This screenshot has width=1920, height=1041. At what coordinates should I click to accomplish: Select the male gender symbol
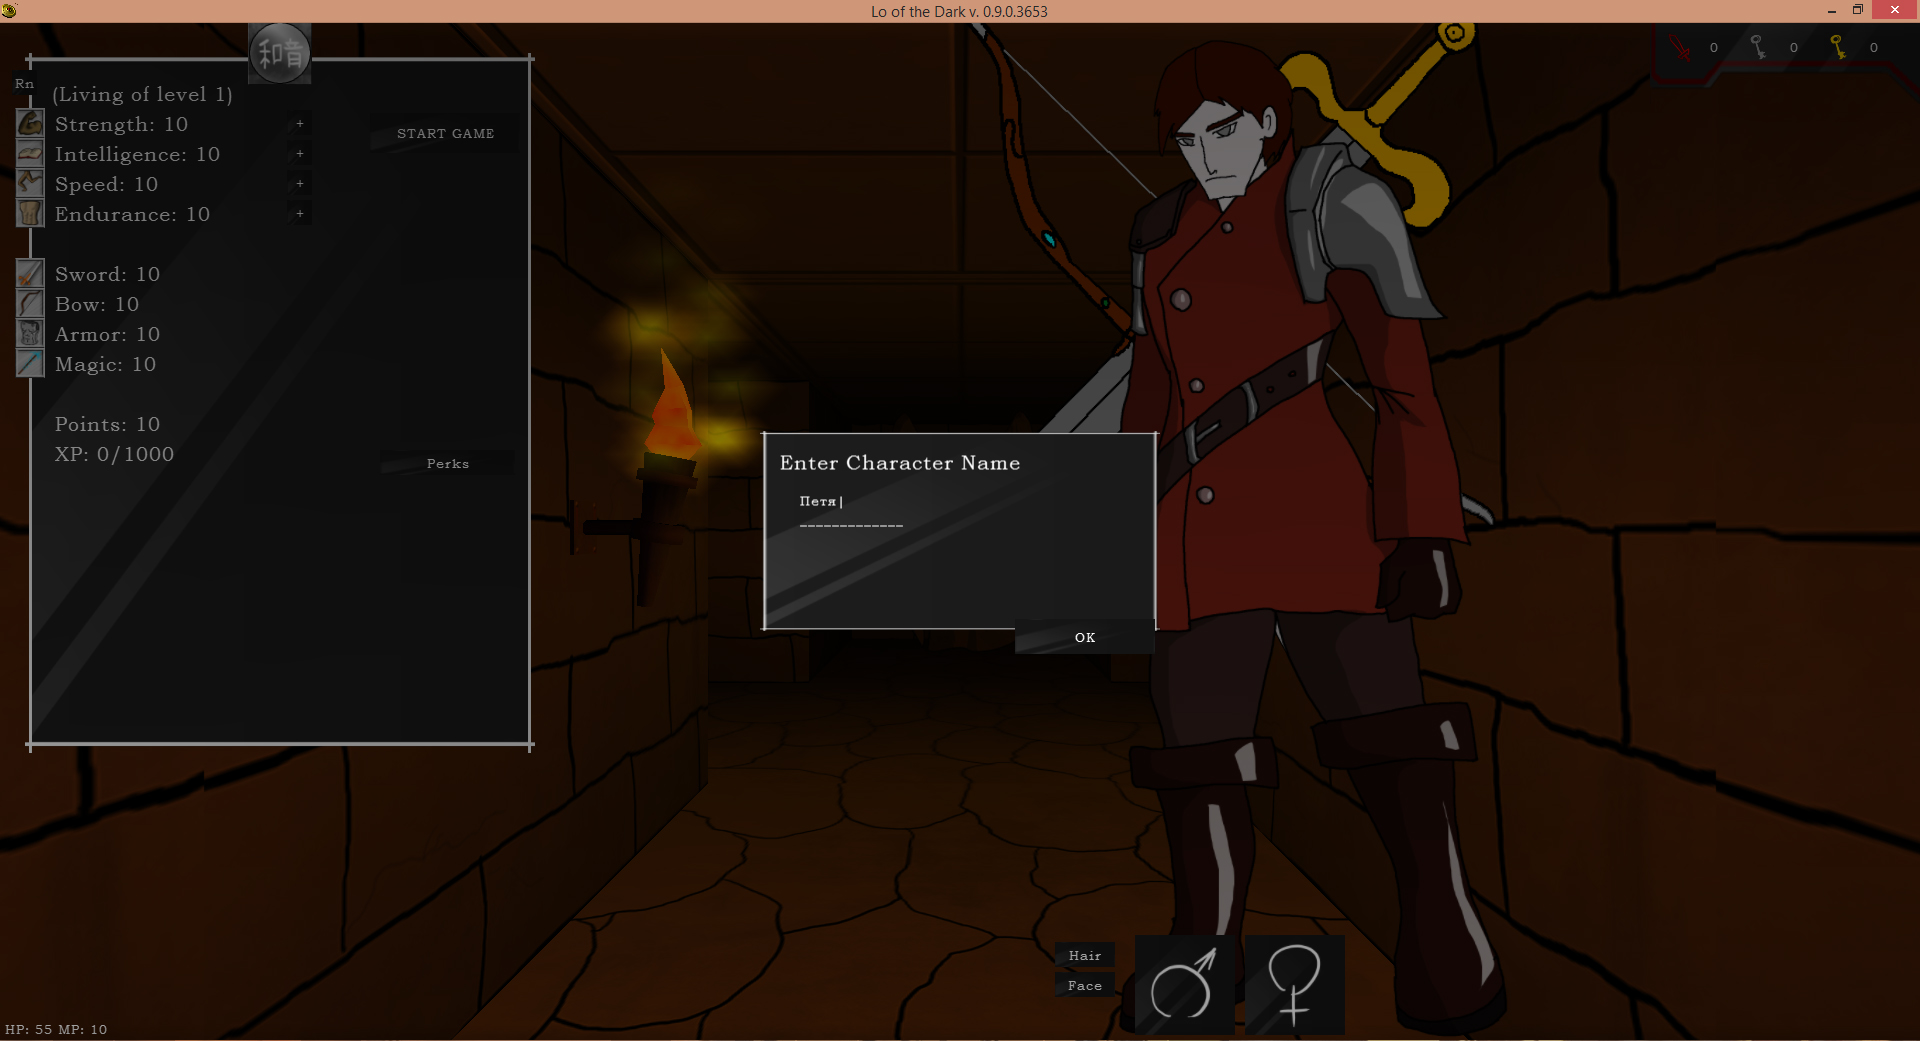click(x=1184, y=984)
